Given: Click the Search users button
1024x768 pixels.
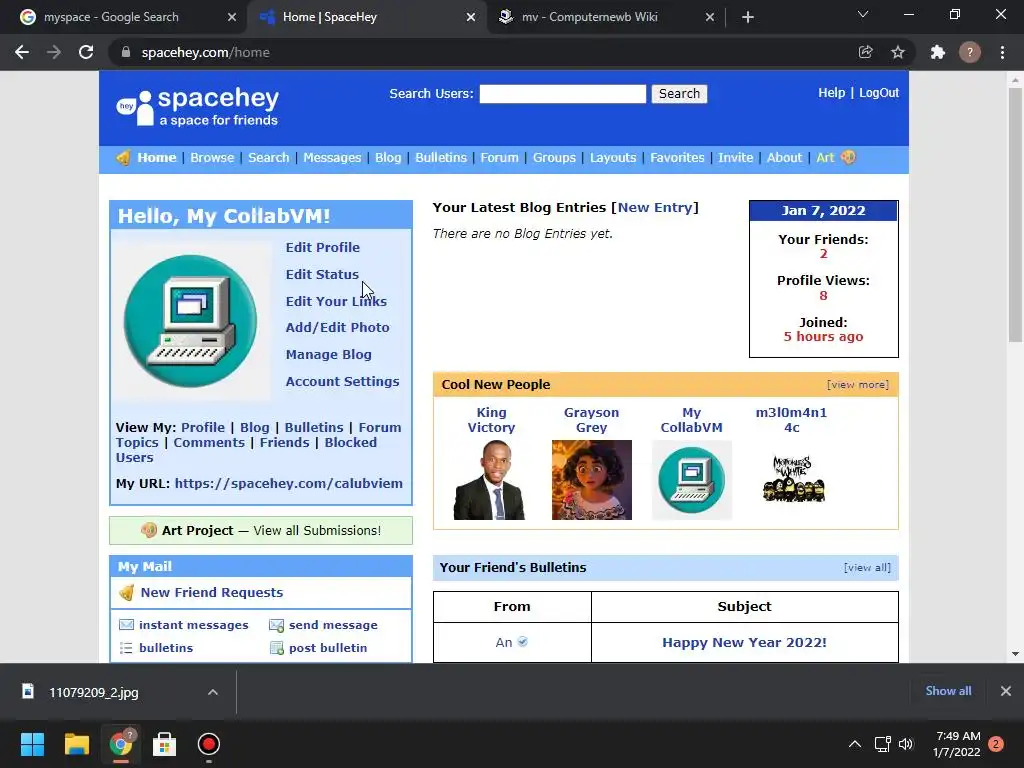Looking at the screenshot, I should (679, 93).
